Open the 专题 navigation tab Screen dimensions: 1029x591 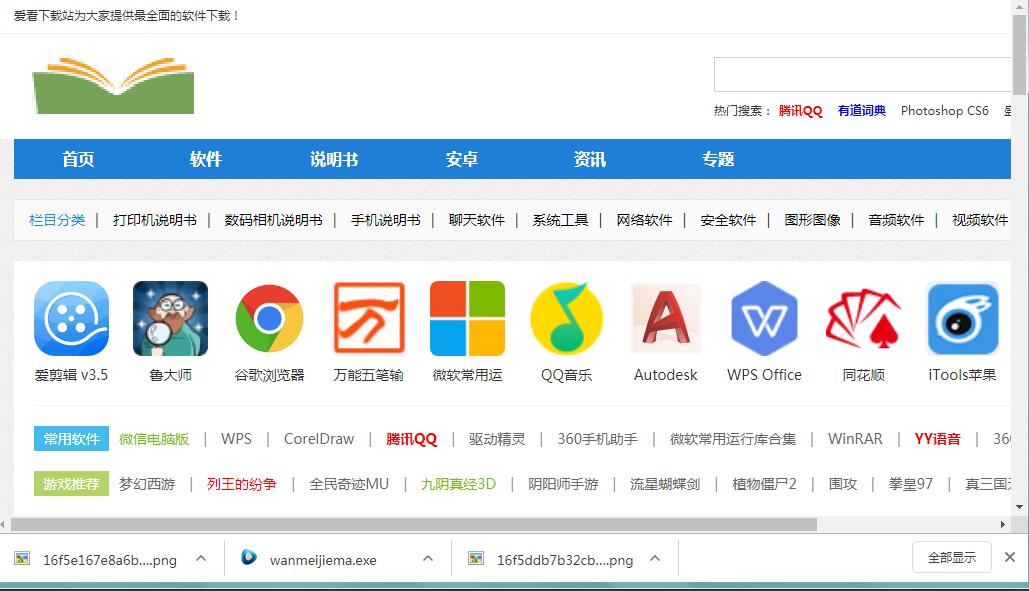(718, 159)
